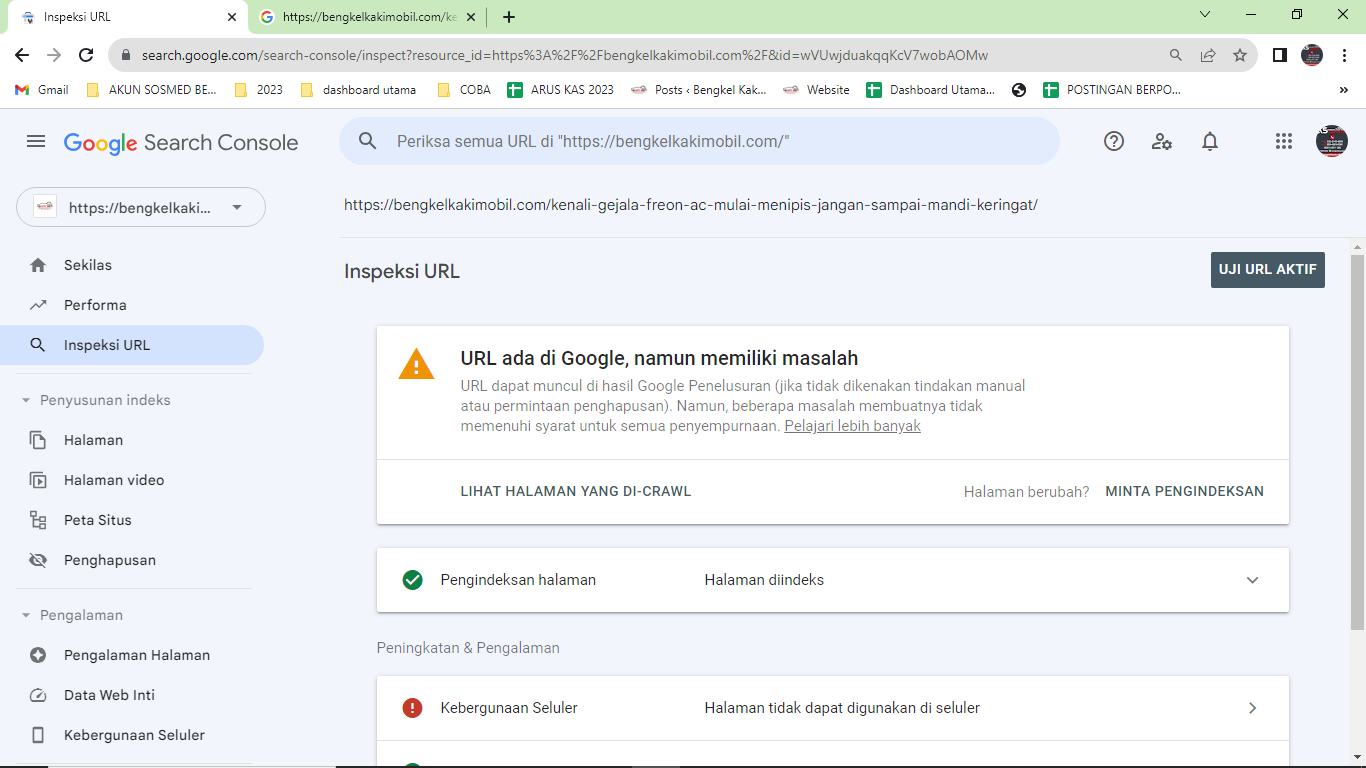This screenshot has width=1366, height=768.
Task: Open the AKUN SOSMED bookmark folder
Action: click(151, 90)
